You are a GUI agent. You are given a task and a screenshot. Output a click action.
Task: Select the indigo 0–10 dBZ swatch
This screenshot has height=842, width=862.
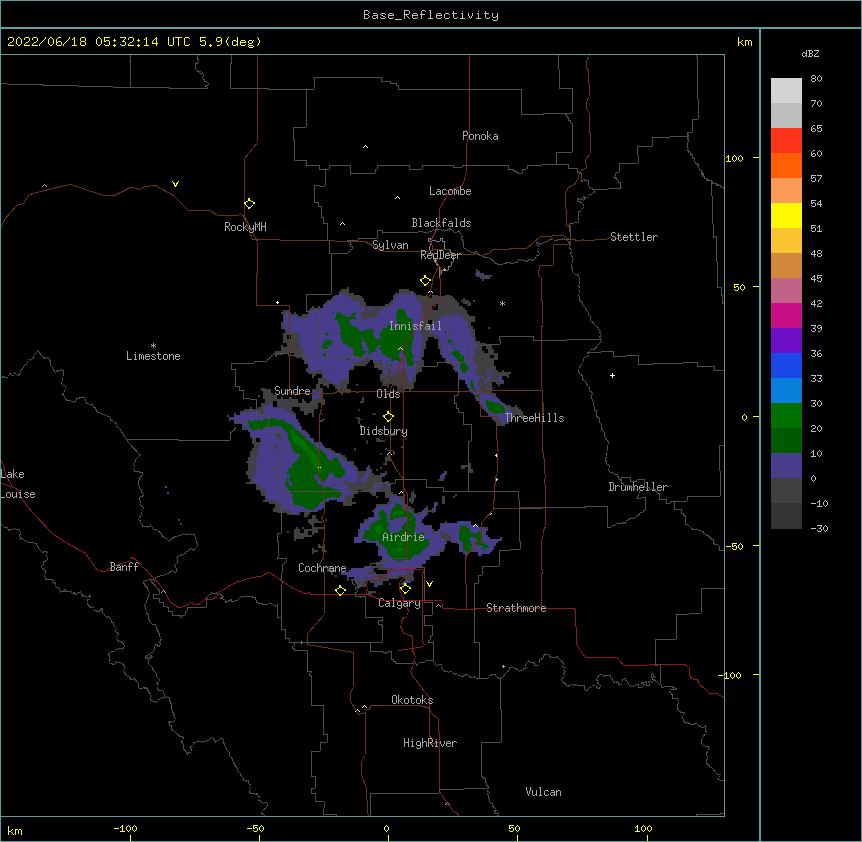point(786,466)
